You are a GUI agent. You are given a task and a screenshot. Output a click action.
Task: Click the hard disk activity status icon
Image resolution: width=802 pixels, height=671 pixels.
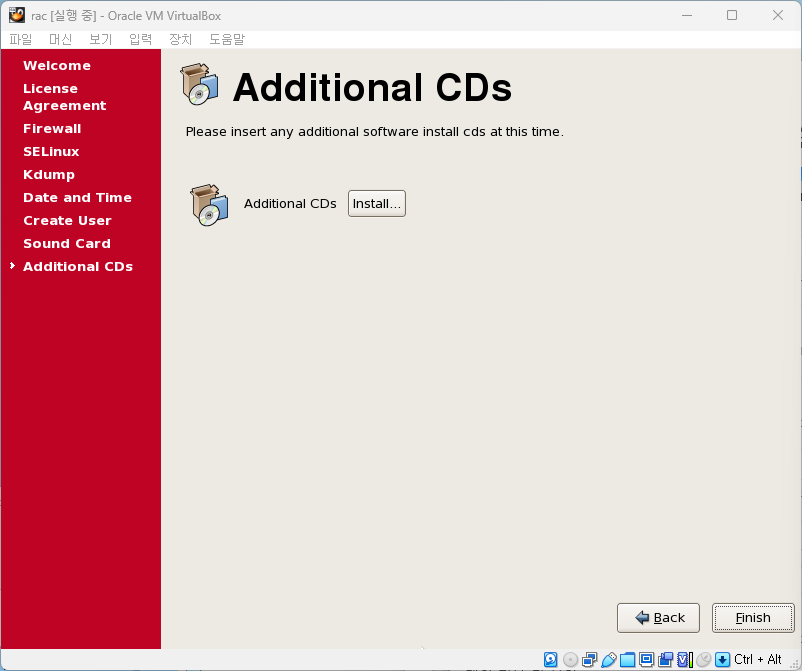tap(550, 660)
